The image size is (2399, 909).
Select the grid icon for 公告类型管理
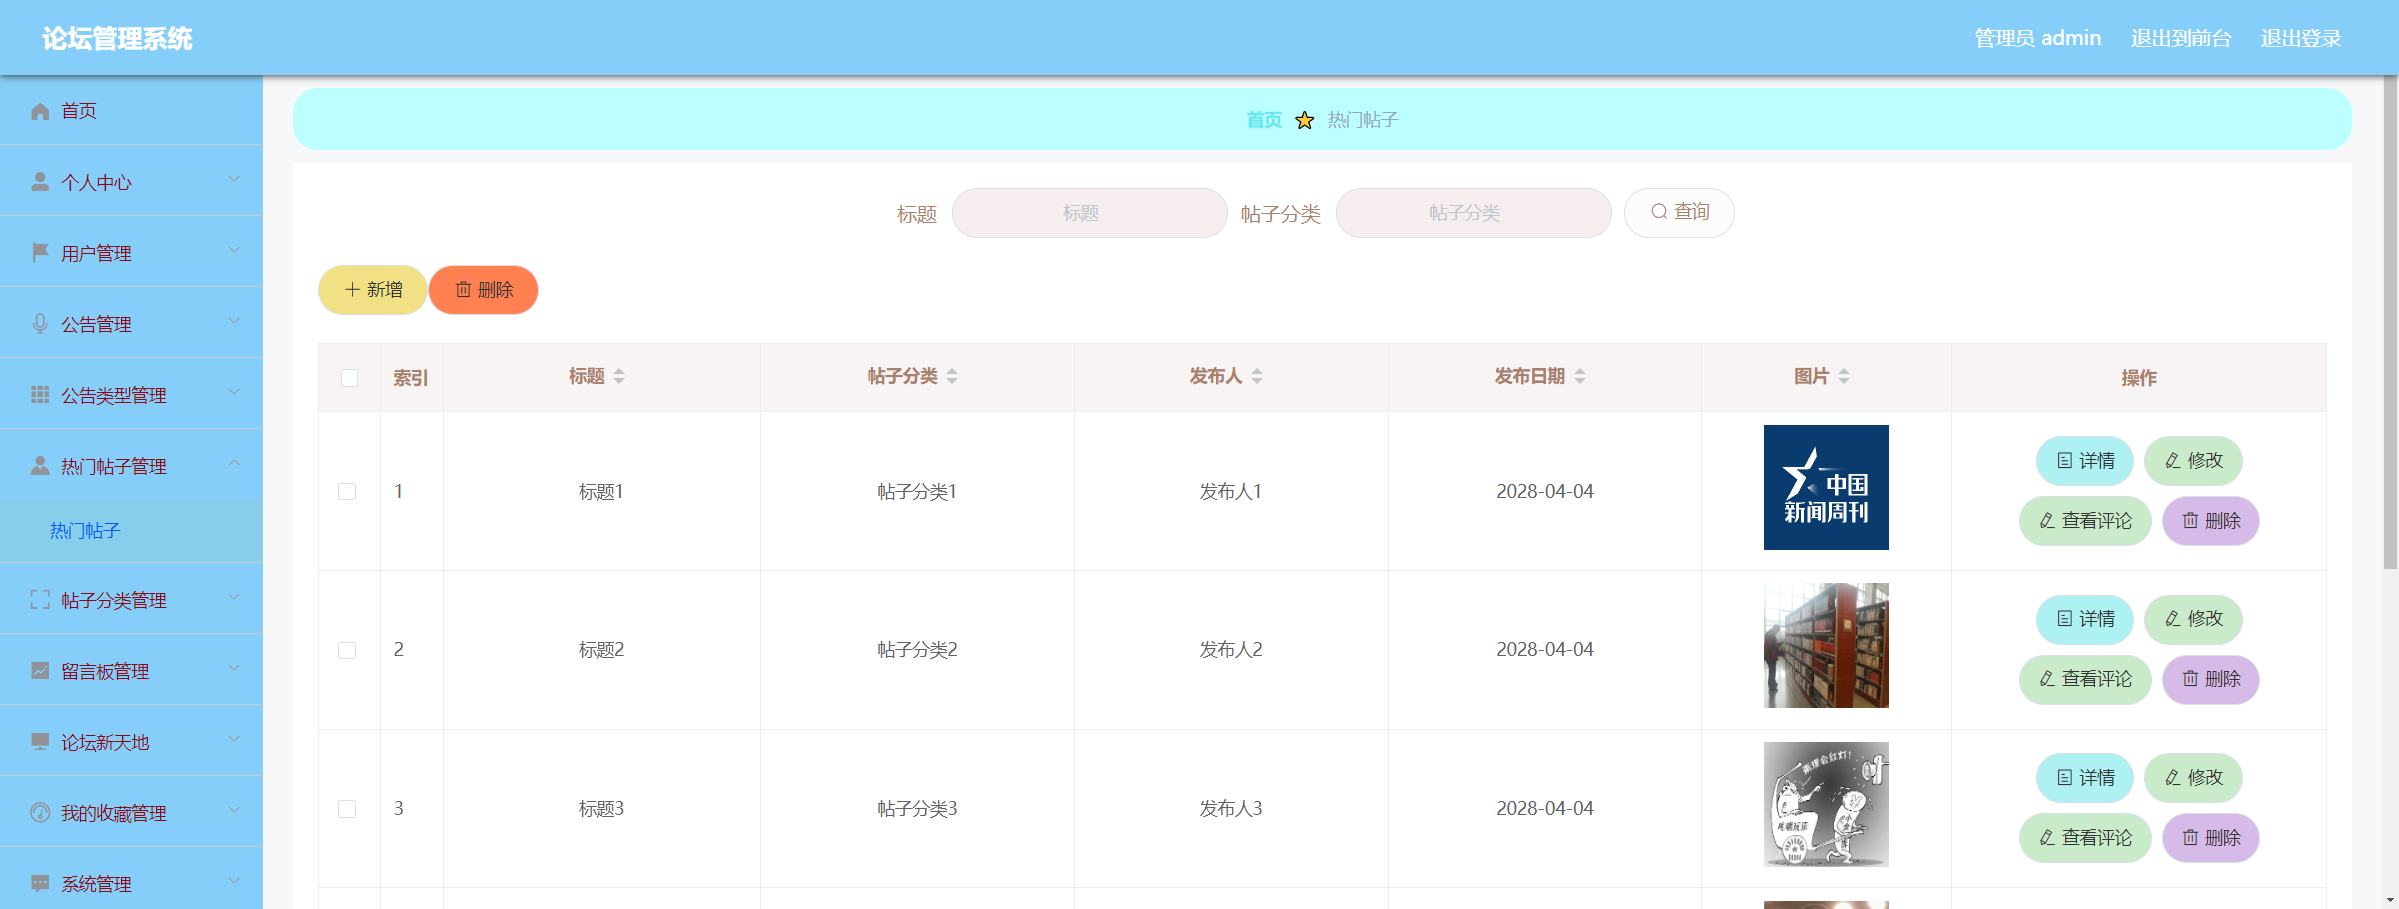40,394
